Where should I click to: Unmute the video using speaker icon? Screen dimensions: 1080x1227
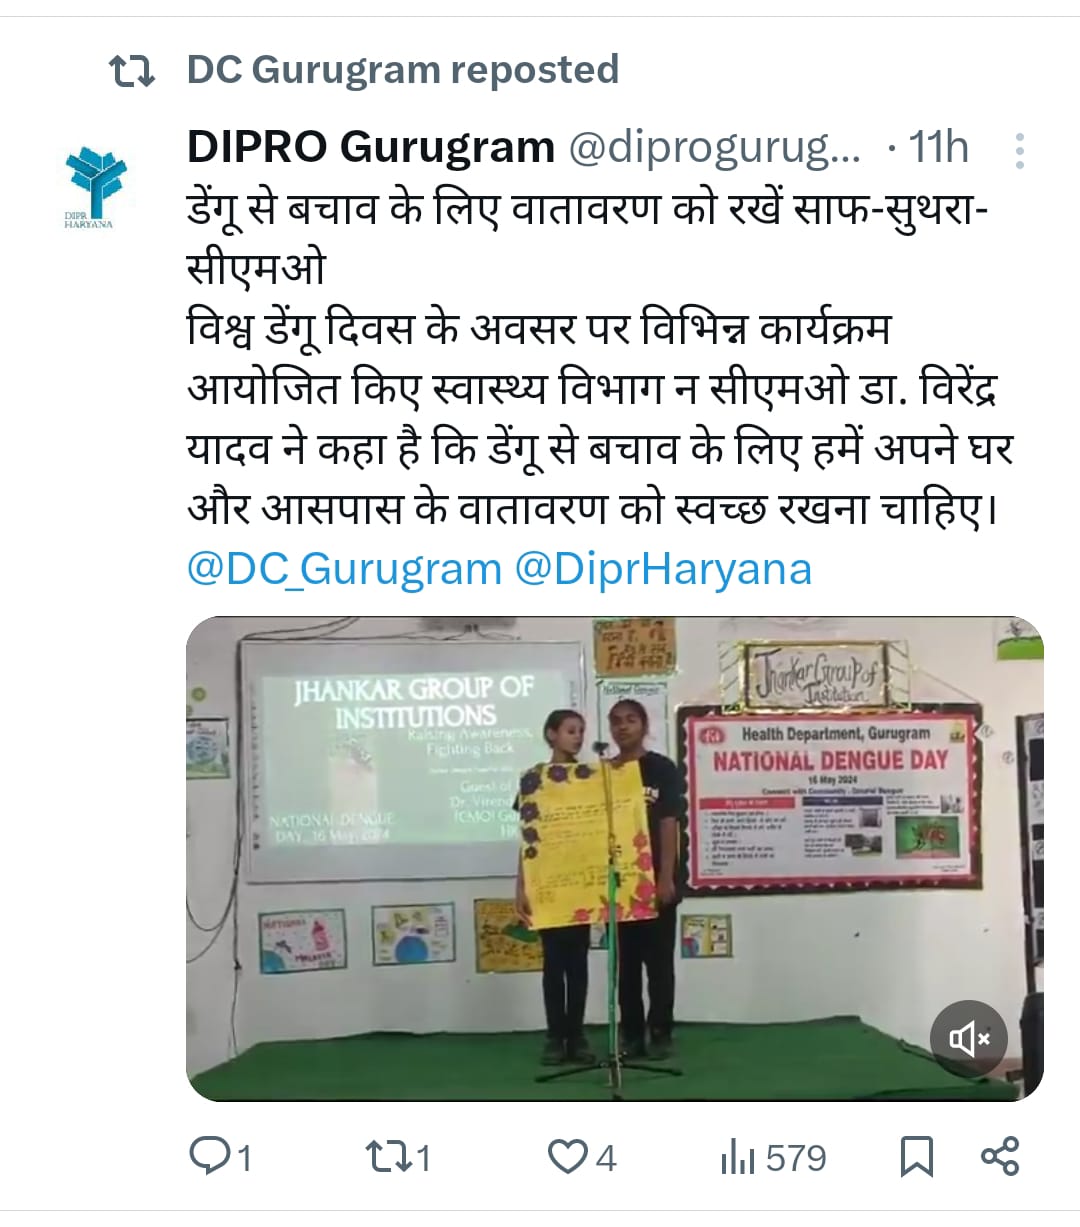click(968, 1040)
